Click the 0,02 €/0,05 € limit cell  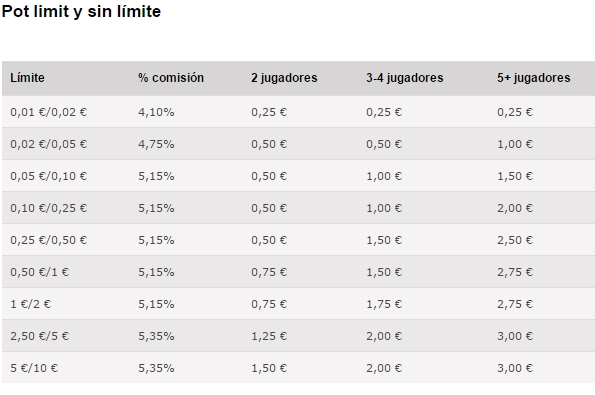click(49, 144)
